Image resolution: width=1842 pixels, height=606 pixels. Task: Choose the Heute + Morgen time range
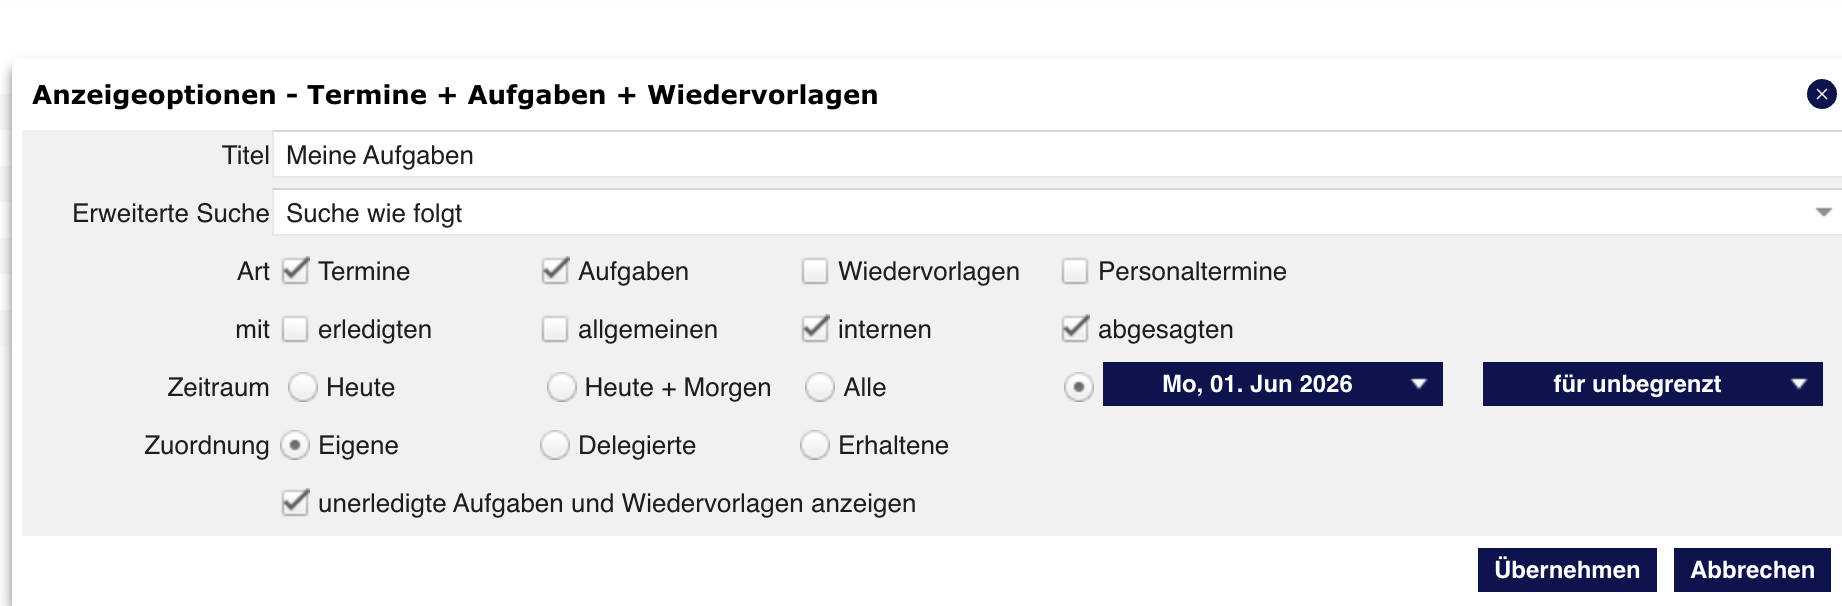(x=562, y=387)
